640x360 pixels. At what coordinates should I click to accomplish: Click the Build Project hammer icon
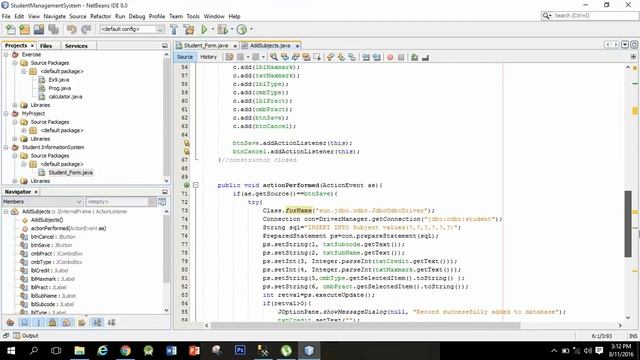coord(174,29)
